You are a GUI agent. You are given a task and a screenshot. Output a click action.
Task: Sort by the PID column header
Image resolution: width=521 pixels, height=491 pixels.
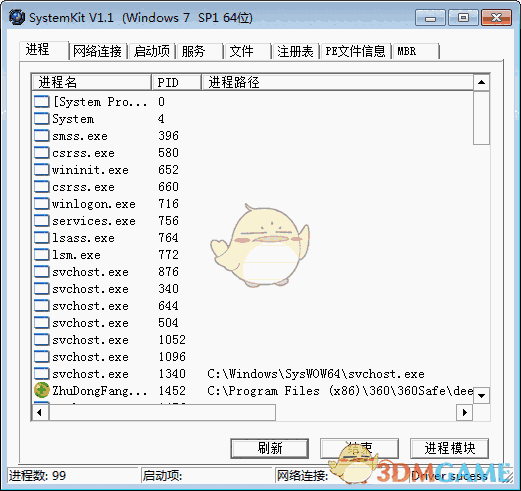pos(176,82)
